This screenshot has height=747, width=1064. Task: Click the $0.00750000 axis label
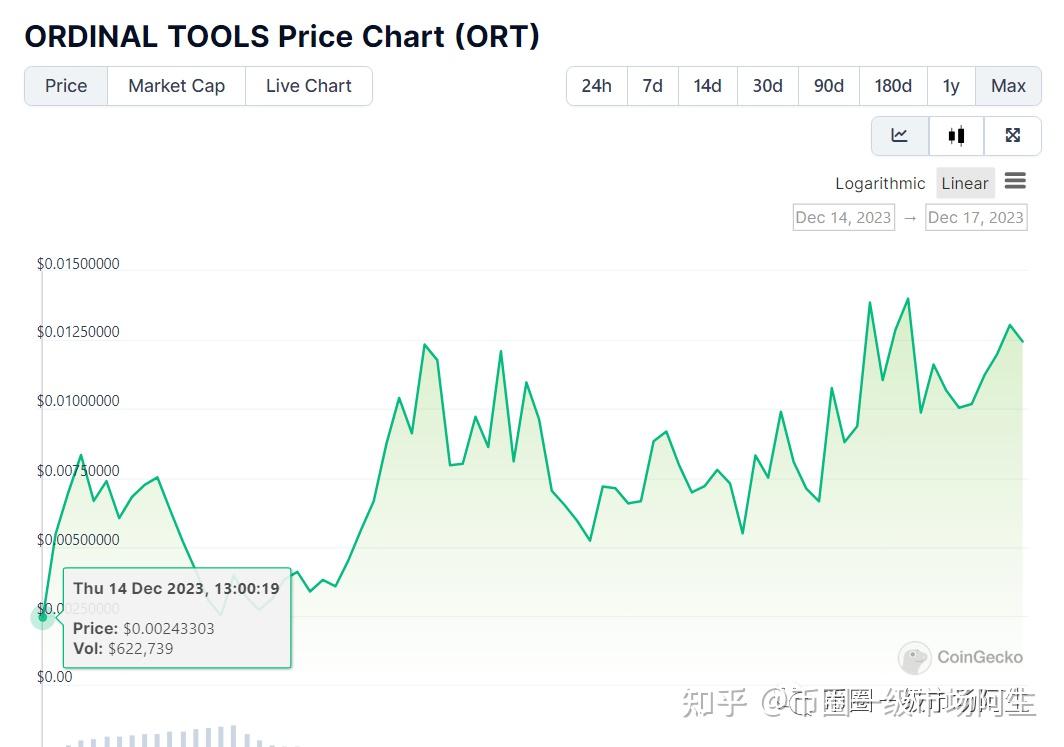78,471
